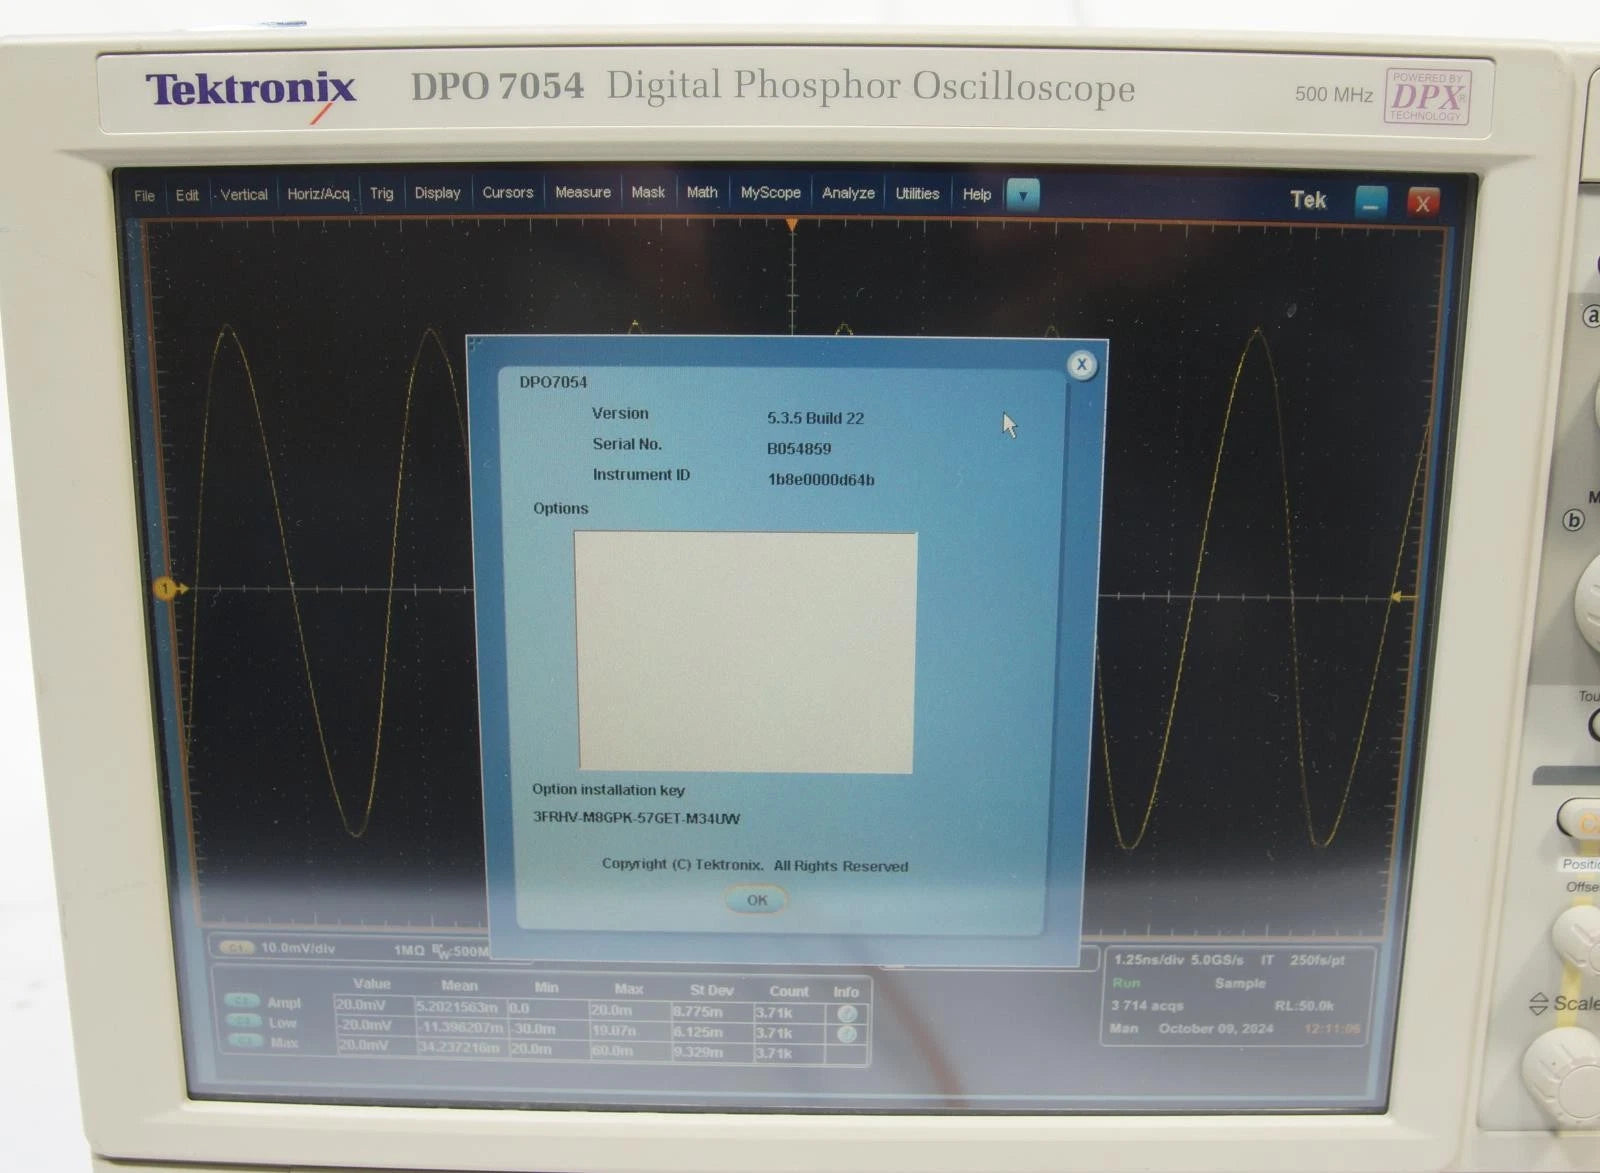The width and height of the screenshot is (1600, 1173).
Task: Open the Mask menu
Action: [x=647, y=192]
